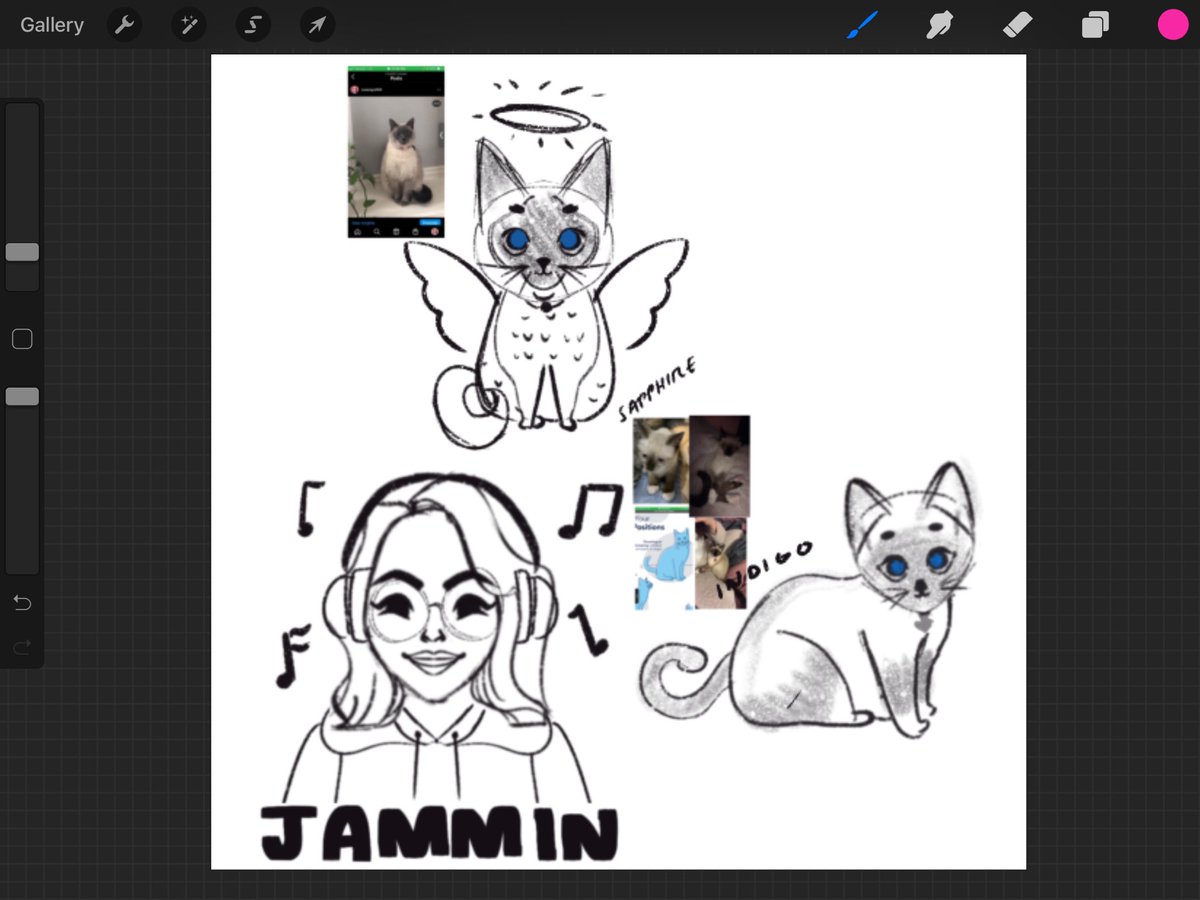Switch to the Smudge tool

[939, 24]
